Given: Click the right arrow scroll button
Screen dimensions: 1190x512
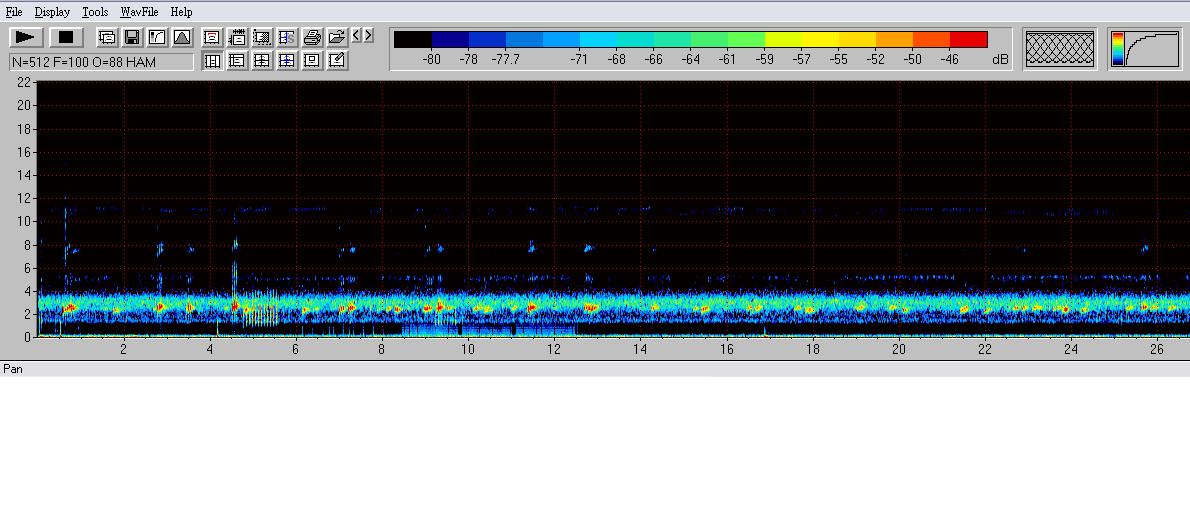Looking at the screenshot, I should (368, 36).
